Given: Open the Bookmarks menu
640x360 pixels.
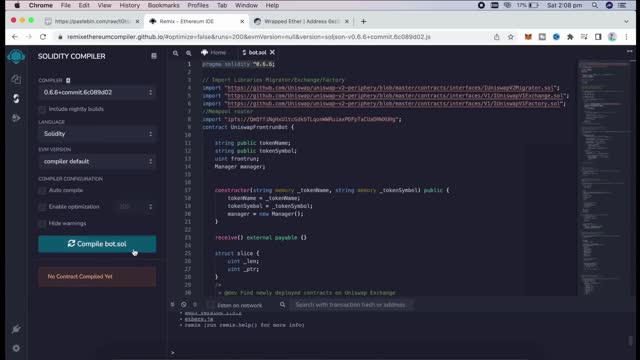Looking at the screenshot, I should pyautogui.click(x=163, y=5).
